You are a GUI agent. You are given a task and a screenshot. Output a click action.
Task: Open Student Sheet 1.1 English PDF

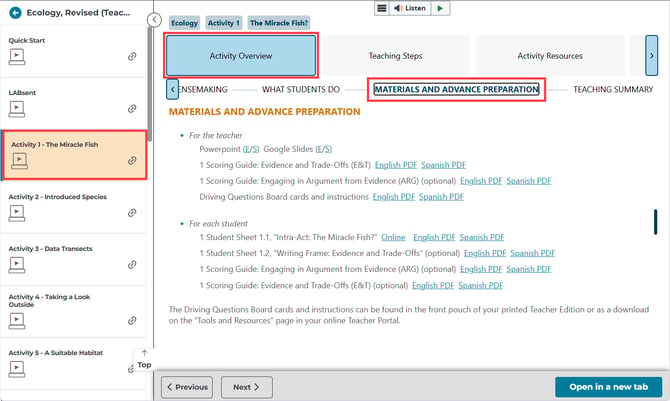[434, 237]
